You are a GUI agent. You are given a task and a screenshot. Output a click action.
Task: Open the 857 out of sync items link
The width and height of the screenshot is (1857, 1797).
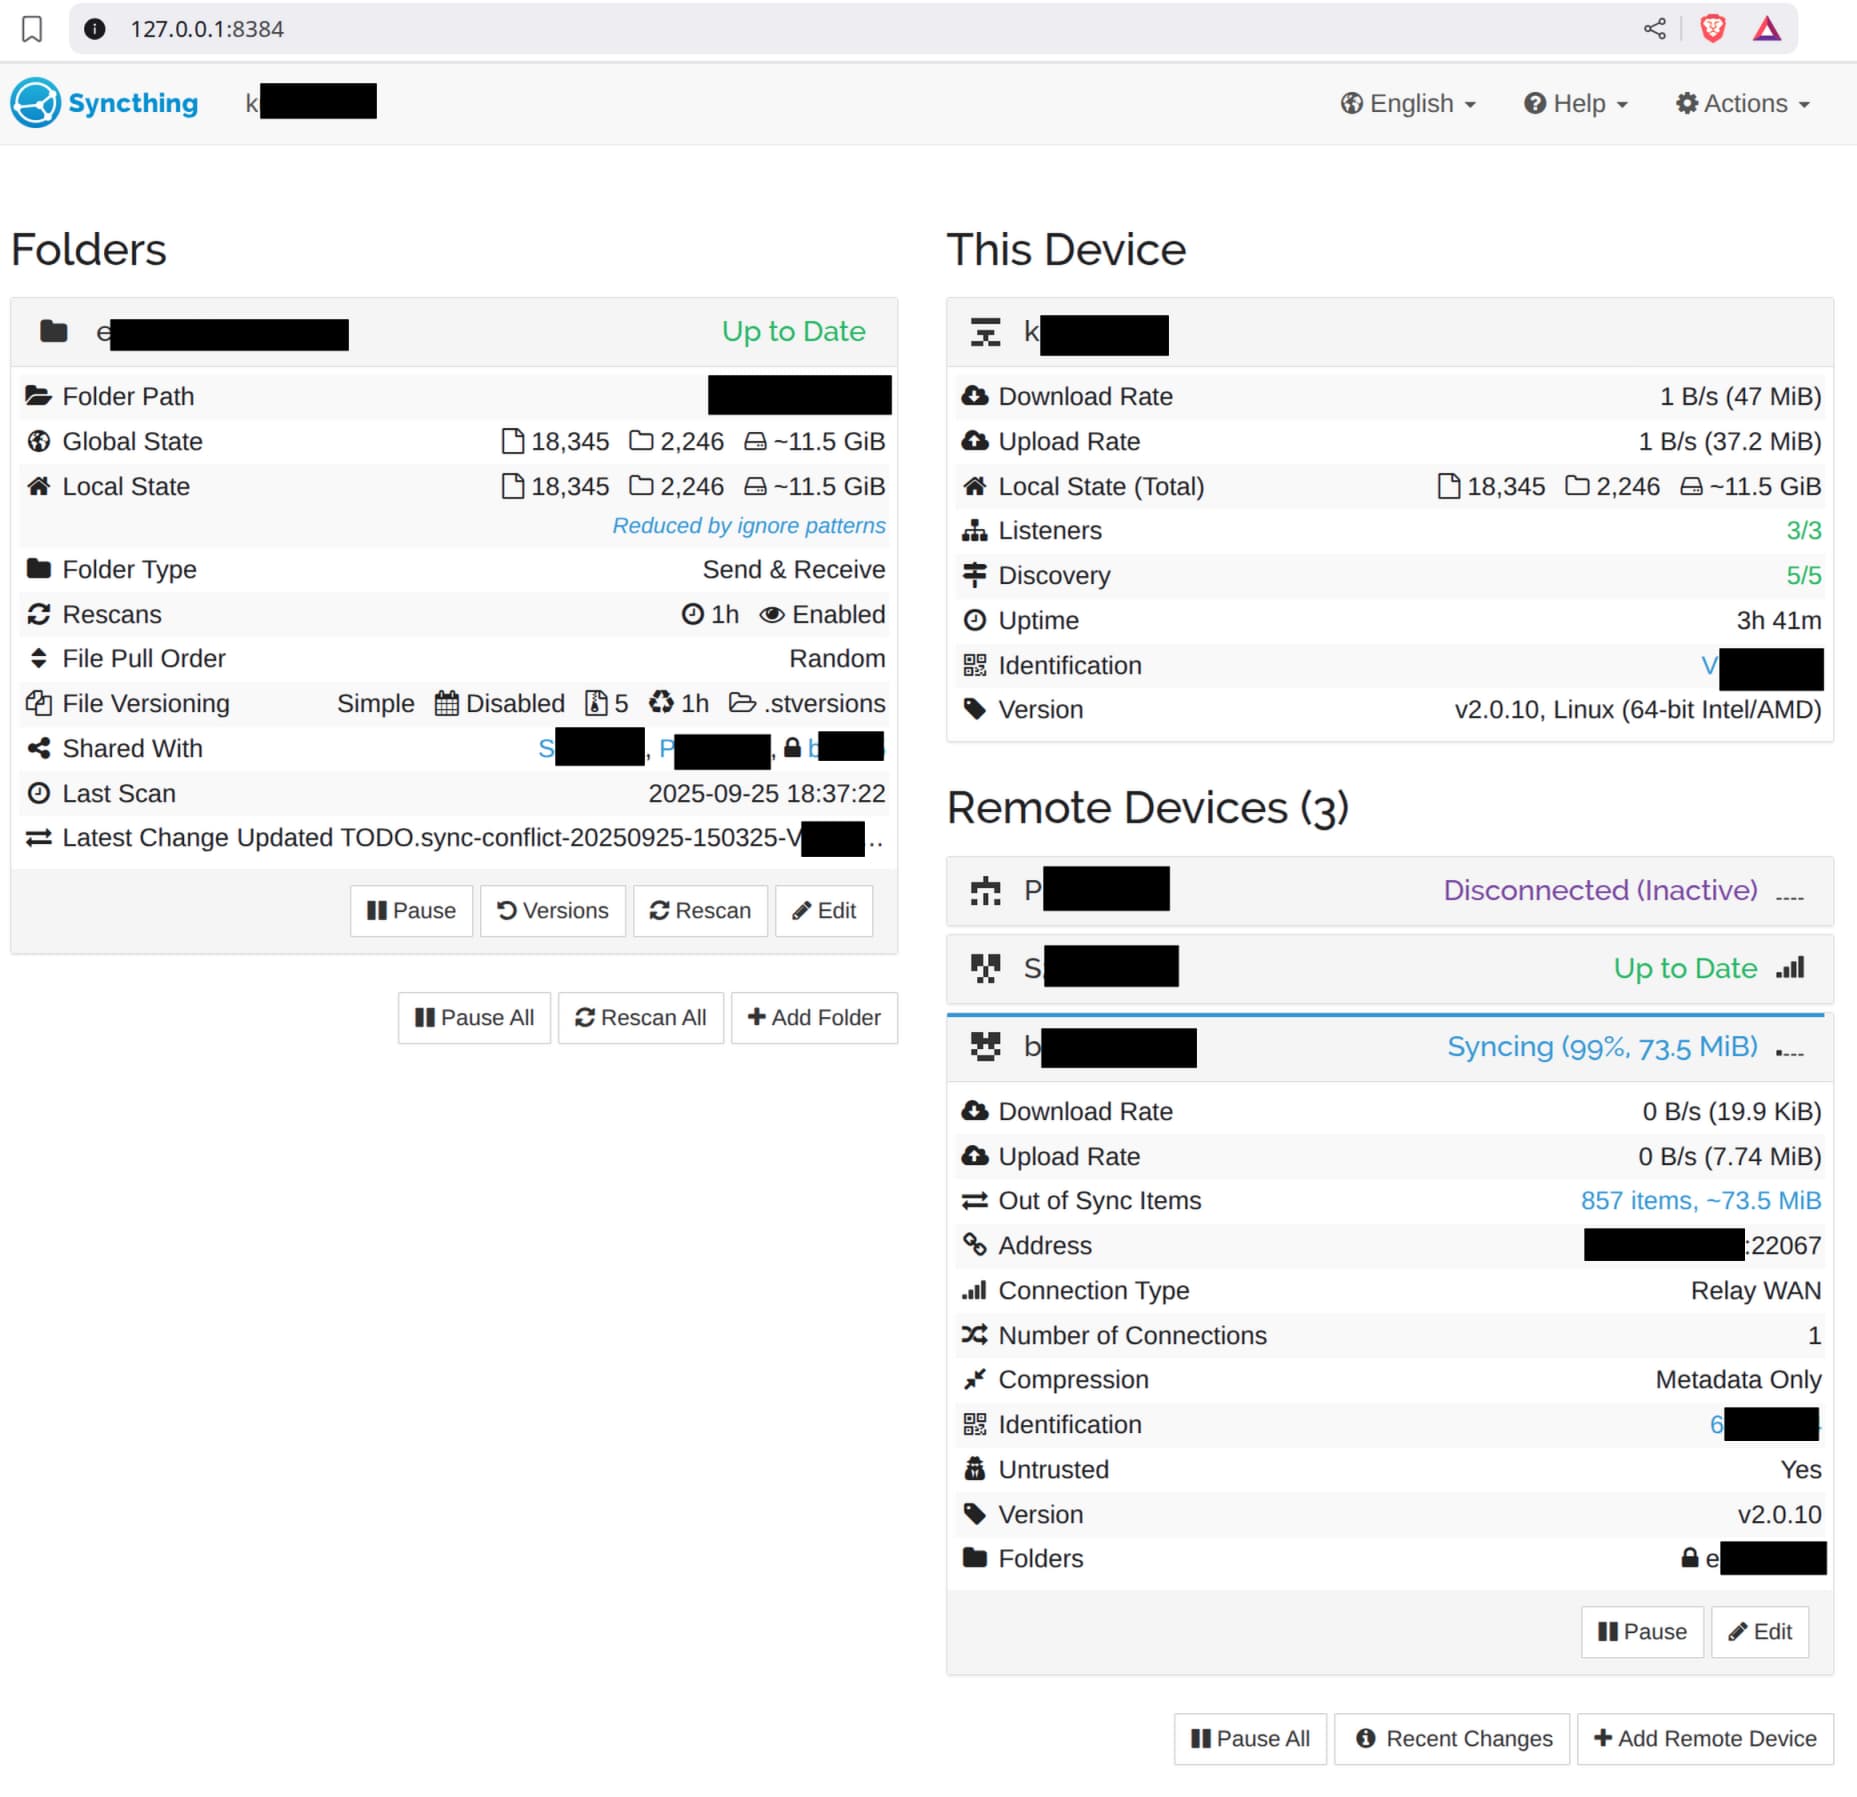click(1699, 1200)
